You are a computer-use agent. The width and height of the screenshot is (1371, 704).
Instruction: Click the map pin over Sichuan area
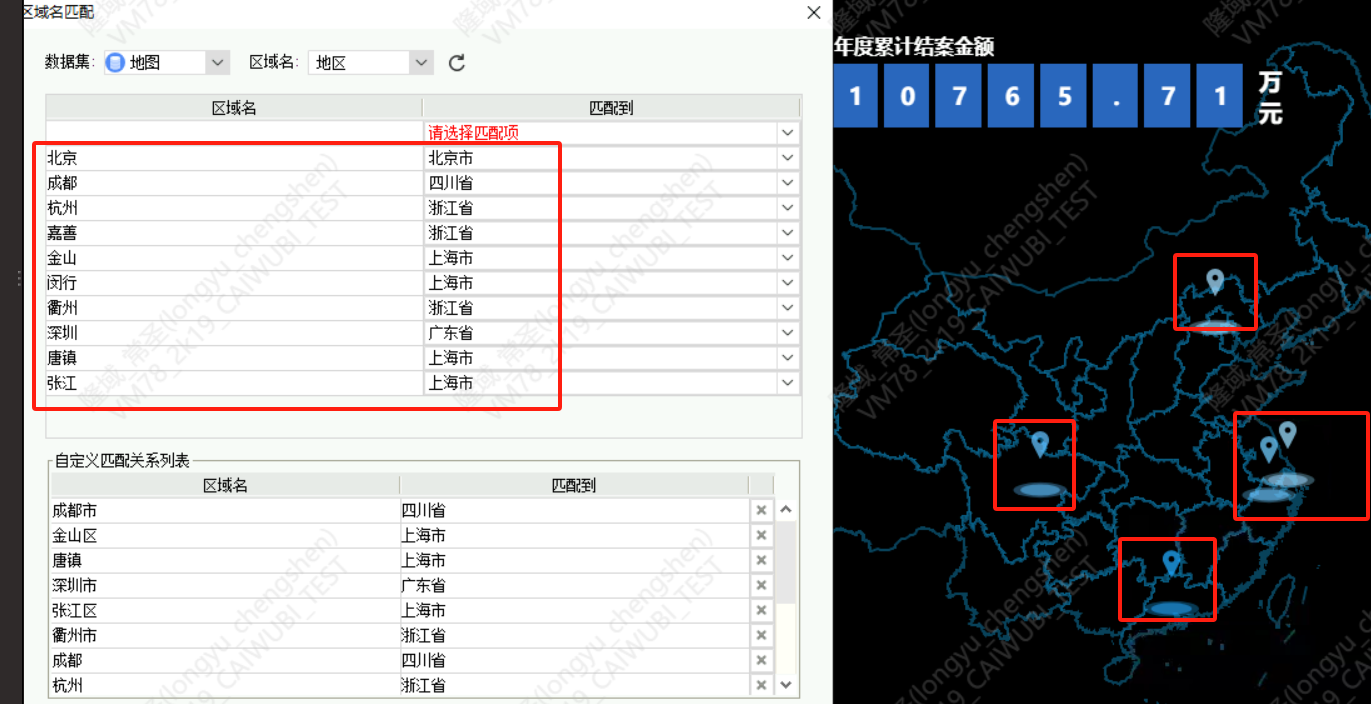[1040, 444]
